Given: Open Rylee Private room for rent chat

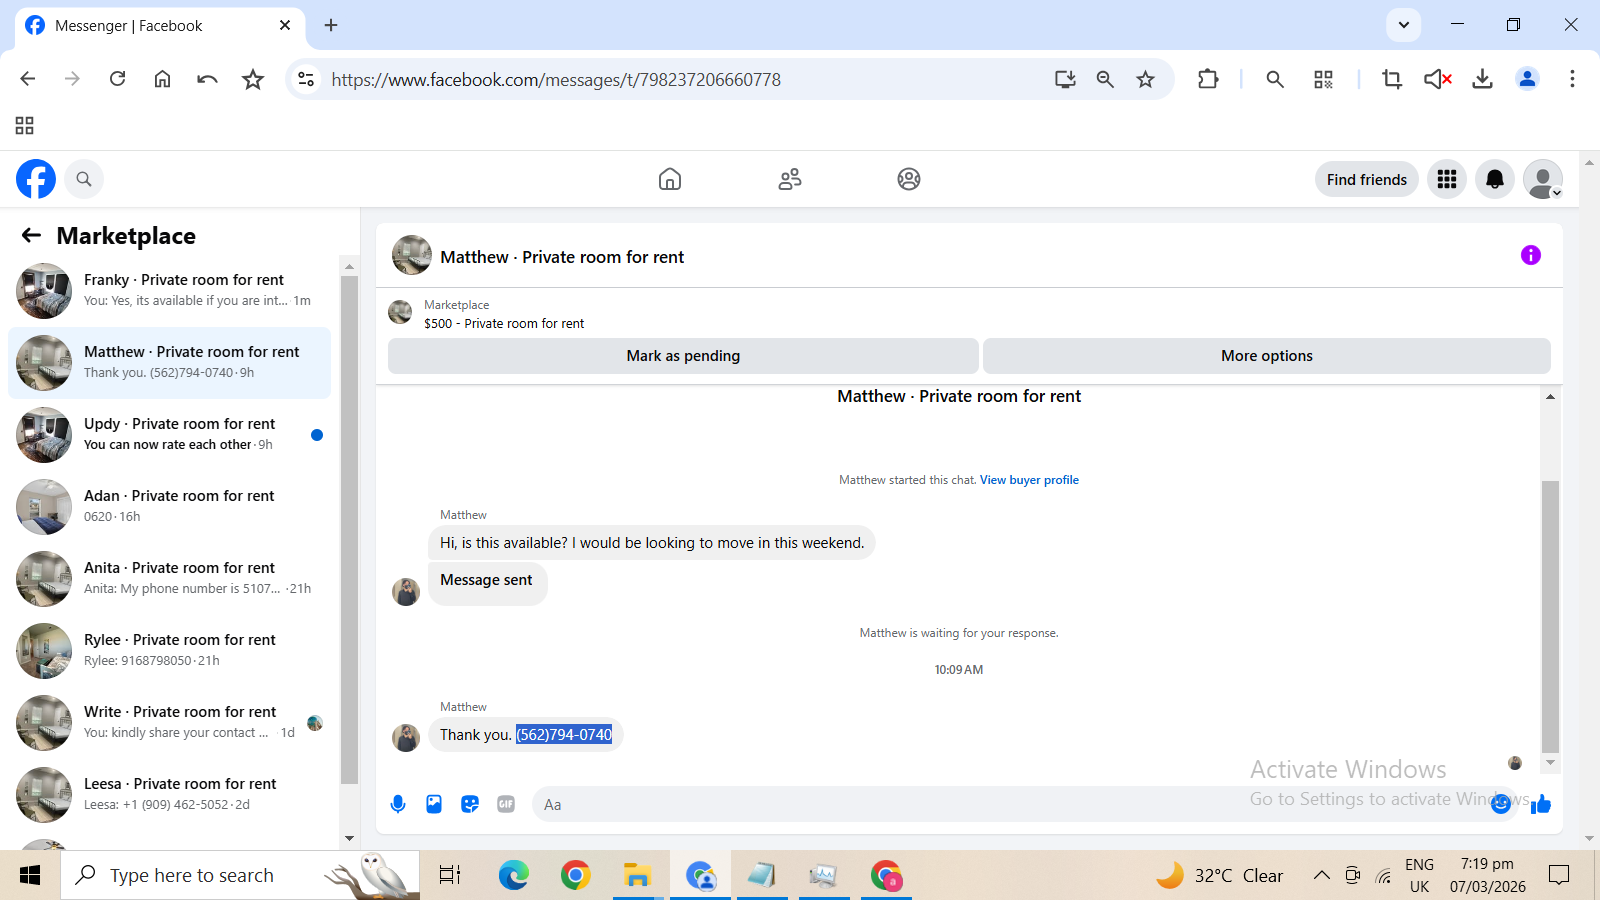Looking at the screenshot, I should [170, 650].
